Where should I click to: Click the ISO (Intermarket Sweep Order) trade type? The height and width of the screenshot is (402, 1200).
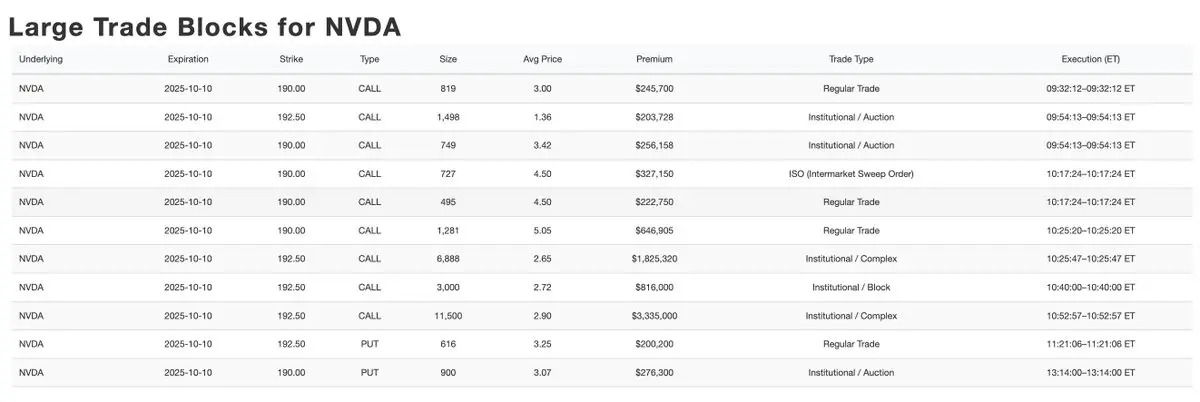851,173
